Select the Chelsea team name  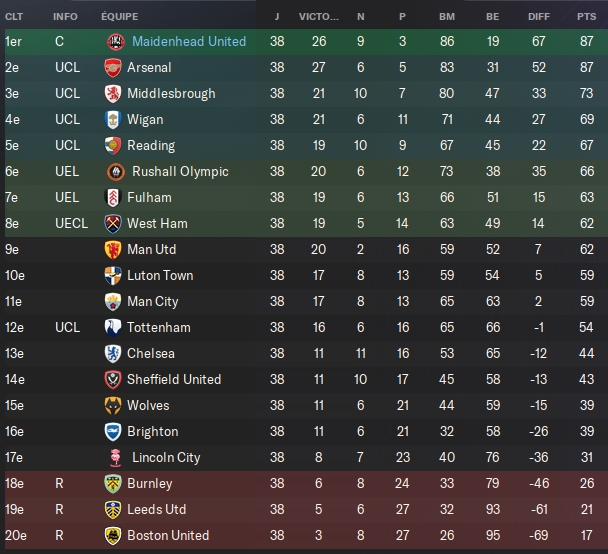tap(150, 354)
